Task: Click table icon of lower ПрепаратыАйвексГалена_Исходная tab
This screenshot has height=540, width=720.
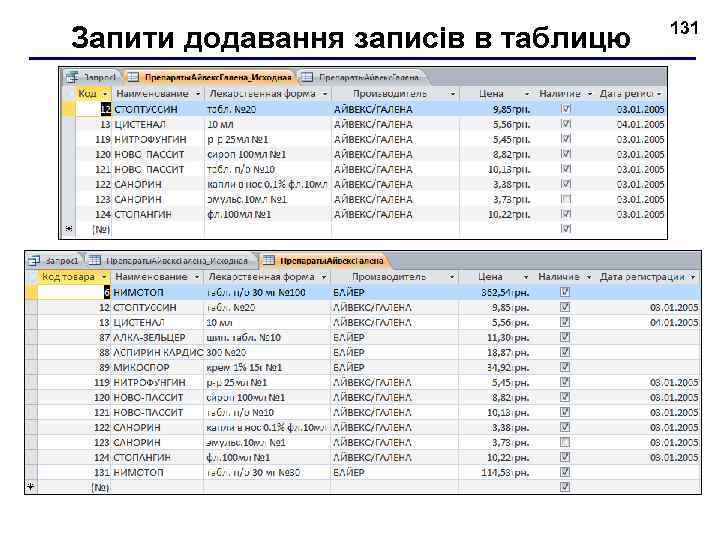Action: (x=94, y=260)
